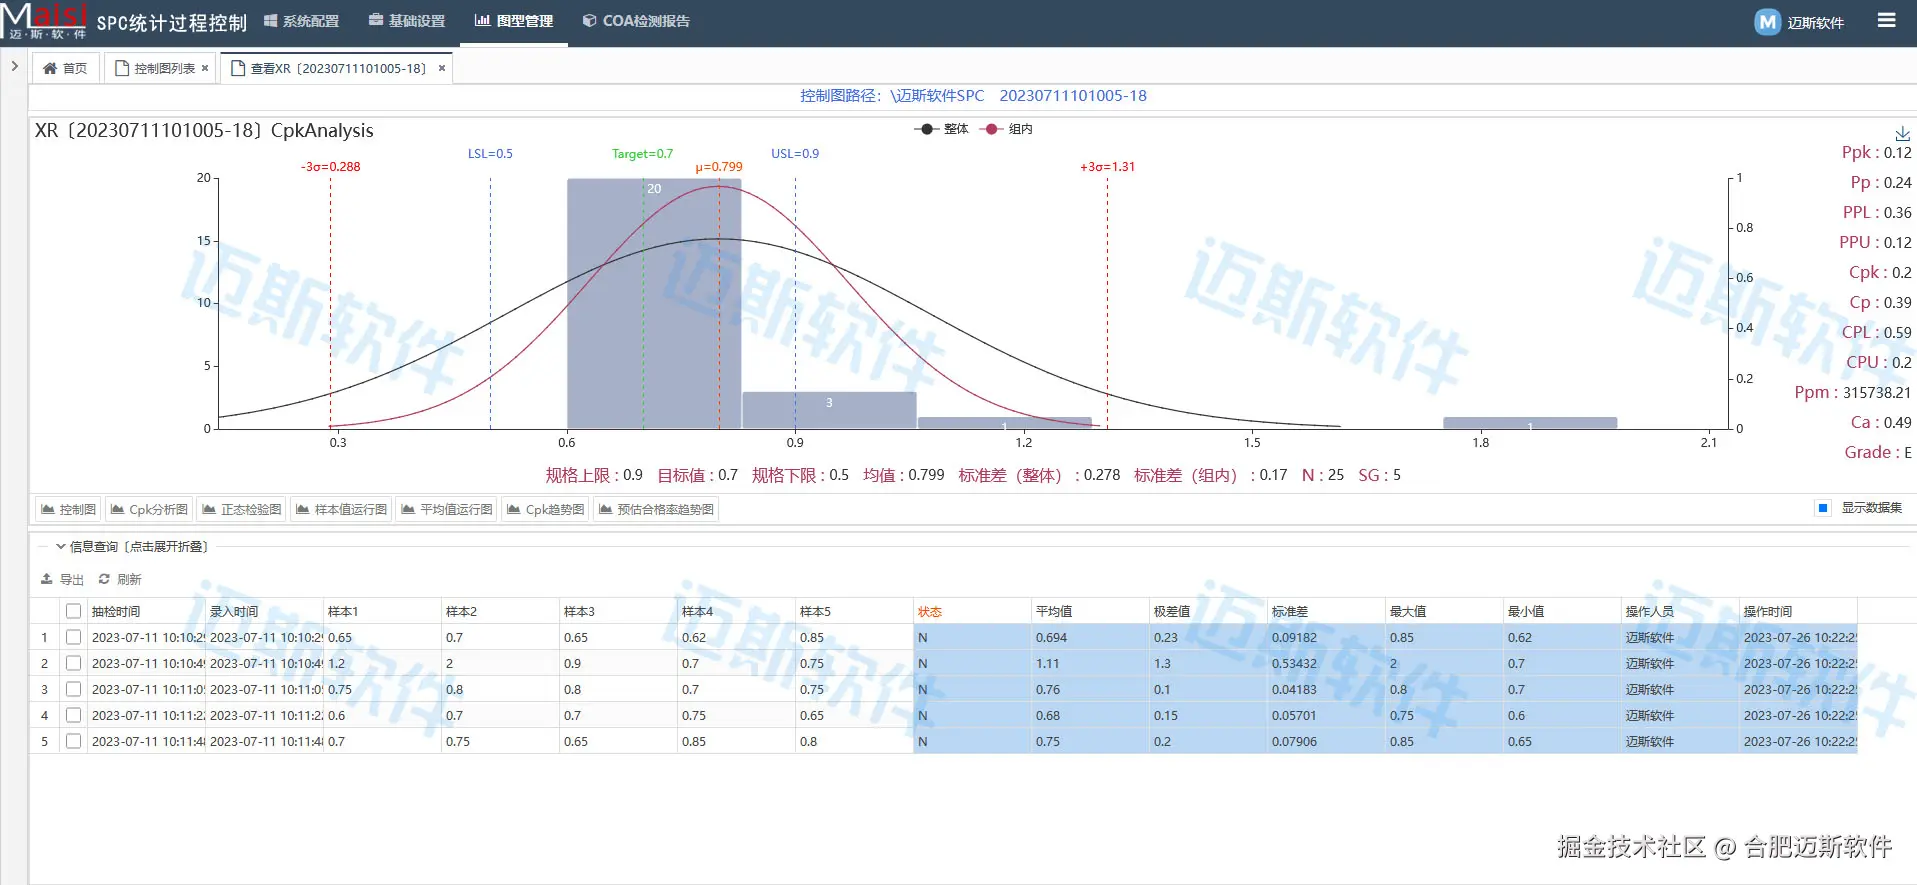
Task: Open the hamburger menu icon
Action: [1886, 20]
